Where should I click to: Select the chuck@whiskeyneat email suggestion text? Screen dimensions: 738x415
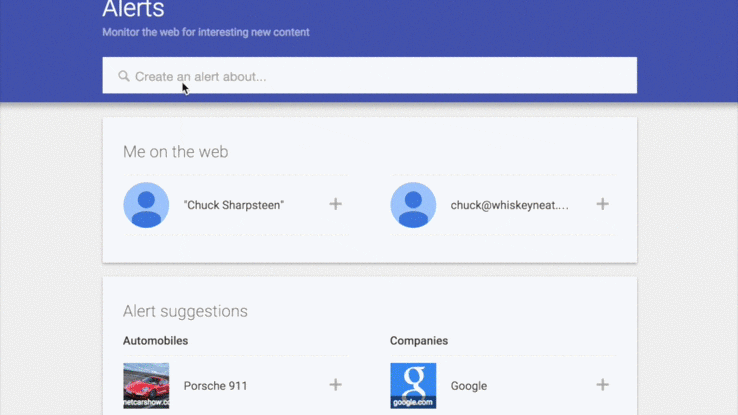509,205
